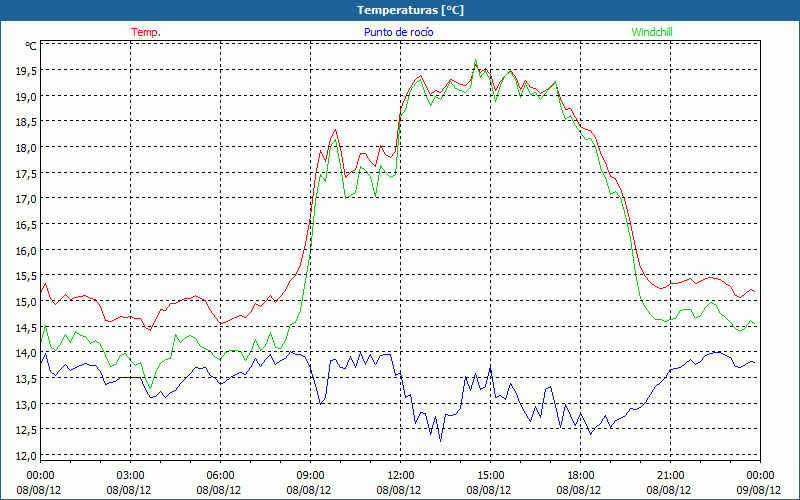Click the '08/08/12' date under 12:00
This screenshot has height=500, width=800.
[x=401, y=490]
